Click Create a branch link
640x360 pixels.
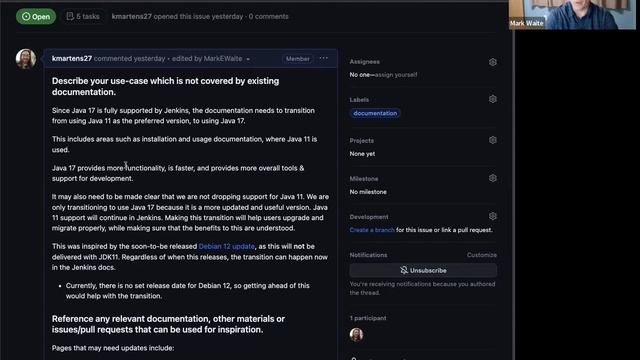(x=372, y=230)
